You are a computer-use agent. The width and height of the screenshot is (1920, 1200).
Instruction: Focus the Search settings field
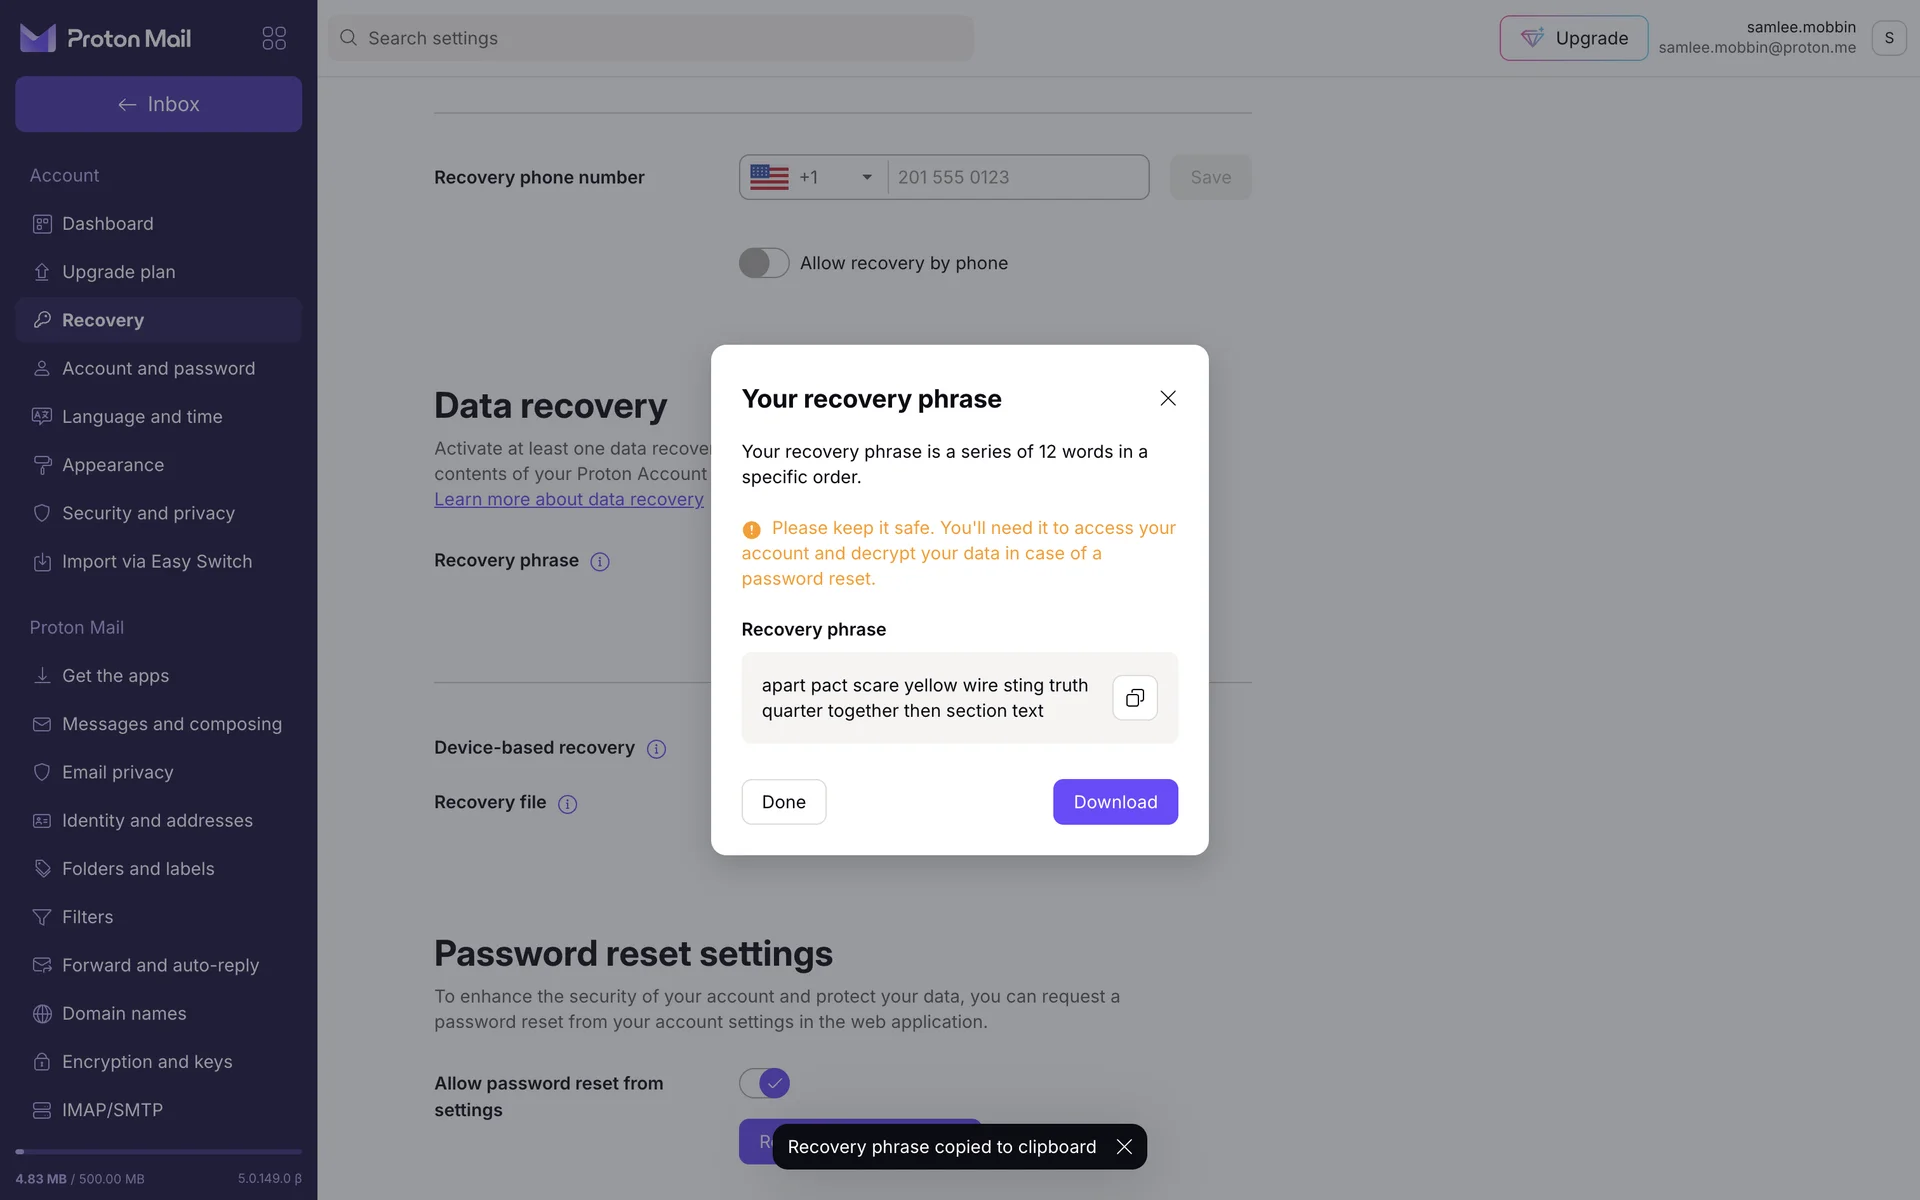click(650, 38)
